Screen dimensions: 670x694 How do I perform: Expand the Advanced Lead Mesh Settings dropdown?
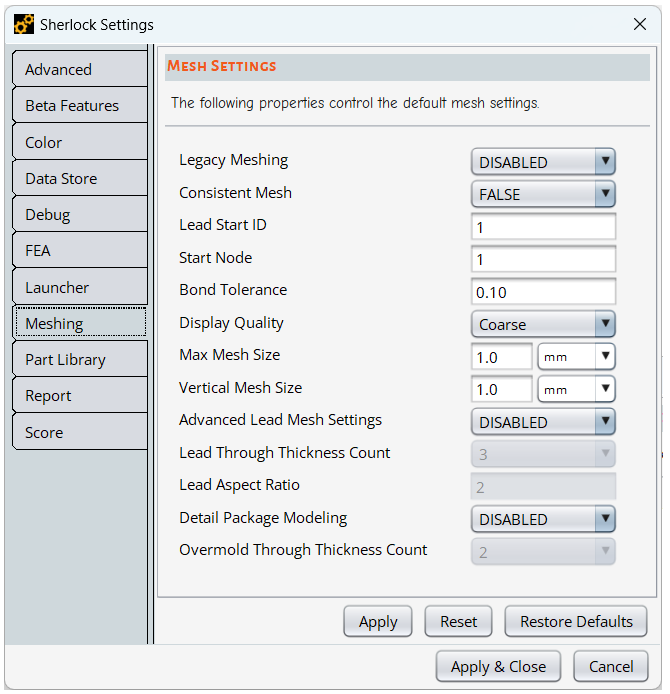pos(543,422)
